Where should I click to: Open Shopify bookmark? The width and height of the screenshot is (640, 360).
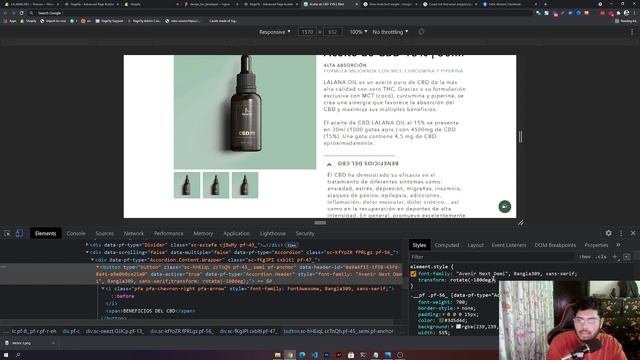(x=28, y=21)
